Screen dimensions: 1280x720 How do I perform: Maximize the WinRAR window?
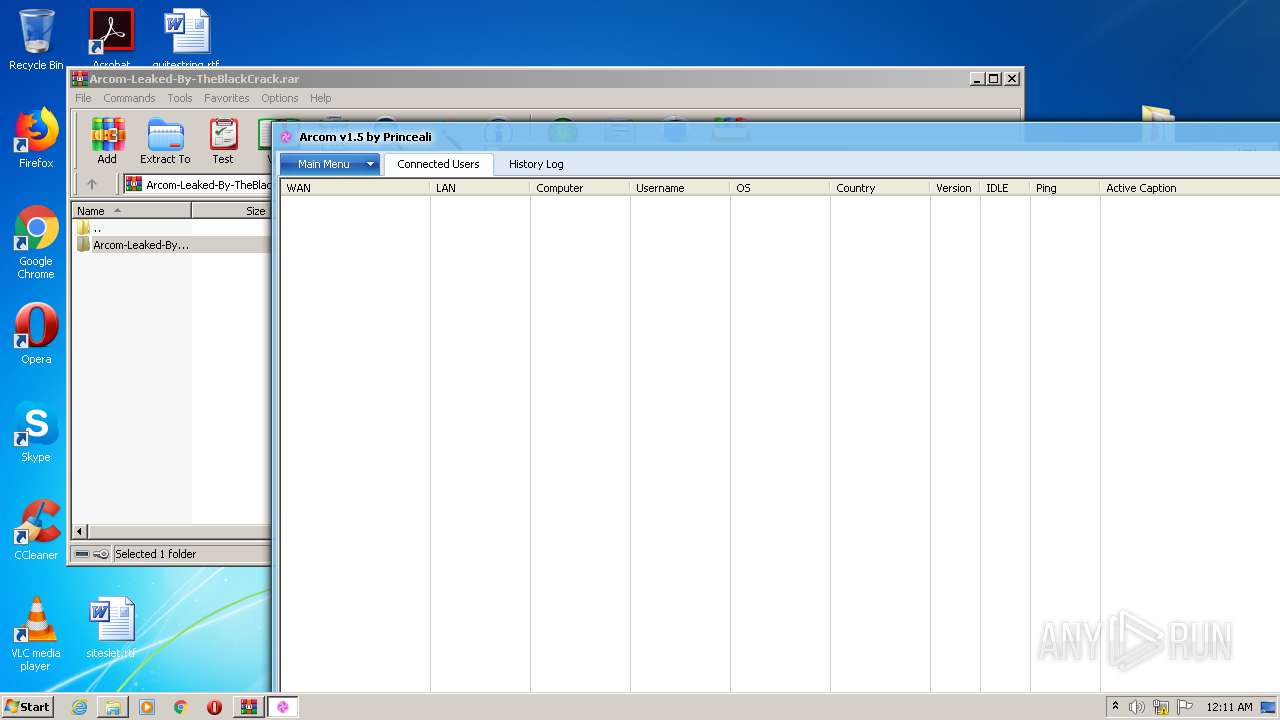coord(993,78)
